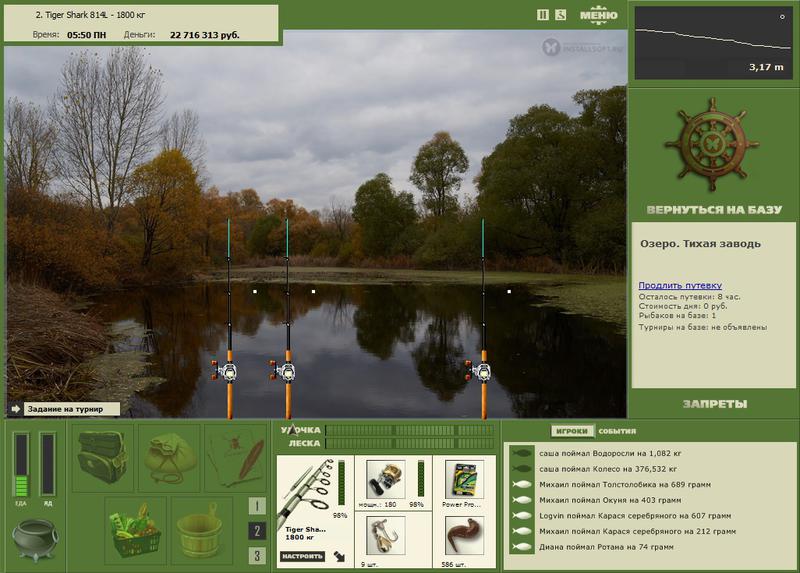Click 'Турниры на базе: не объявлены'
Viewport: 800px width, 573px height.
(x=703, y=327)
